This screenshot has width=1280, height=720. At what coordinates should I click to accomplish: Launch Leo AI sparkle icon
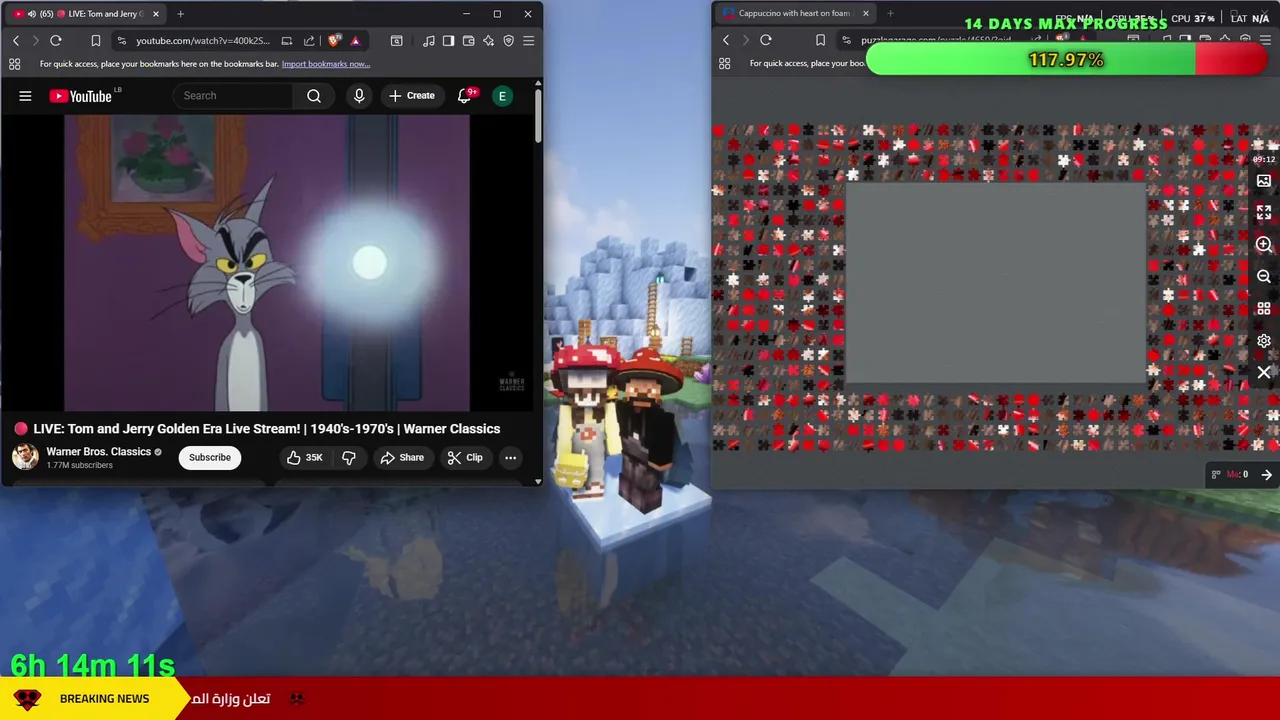(x=488, y=41)
